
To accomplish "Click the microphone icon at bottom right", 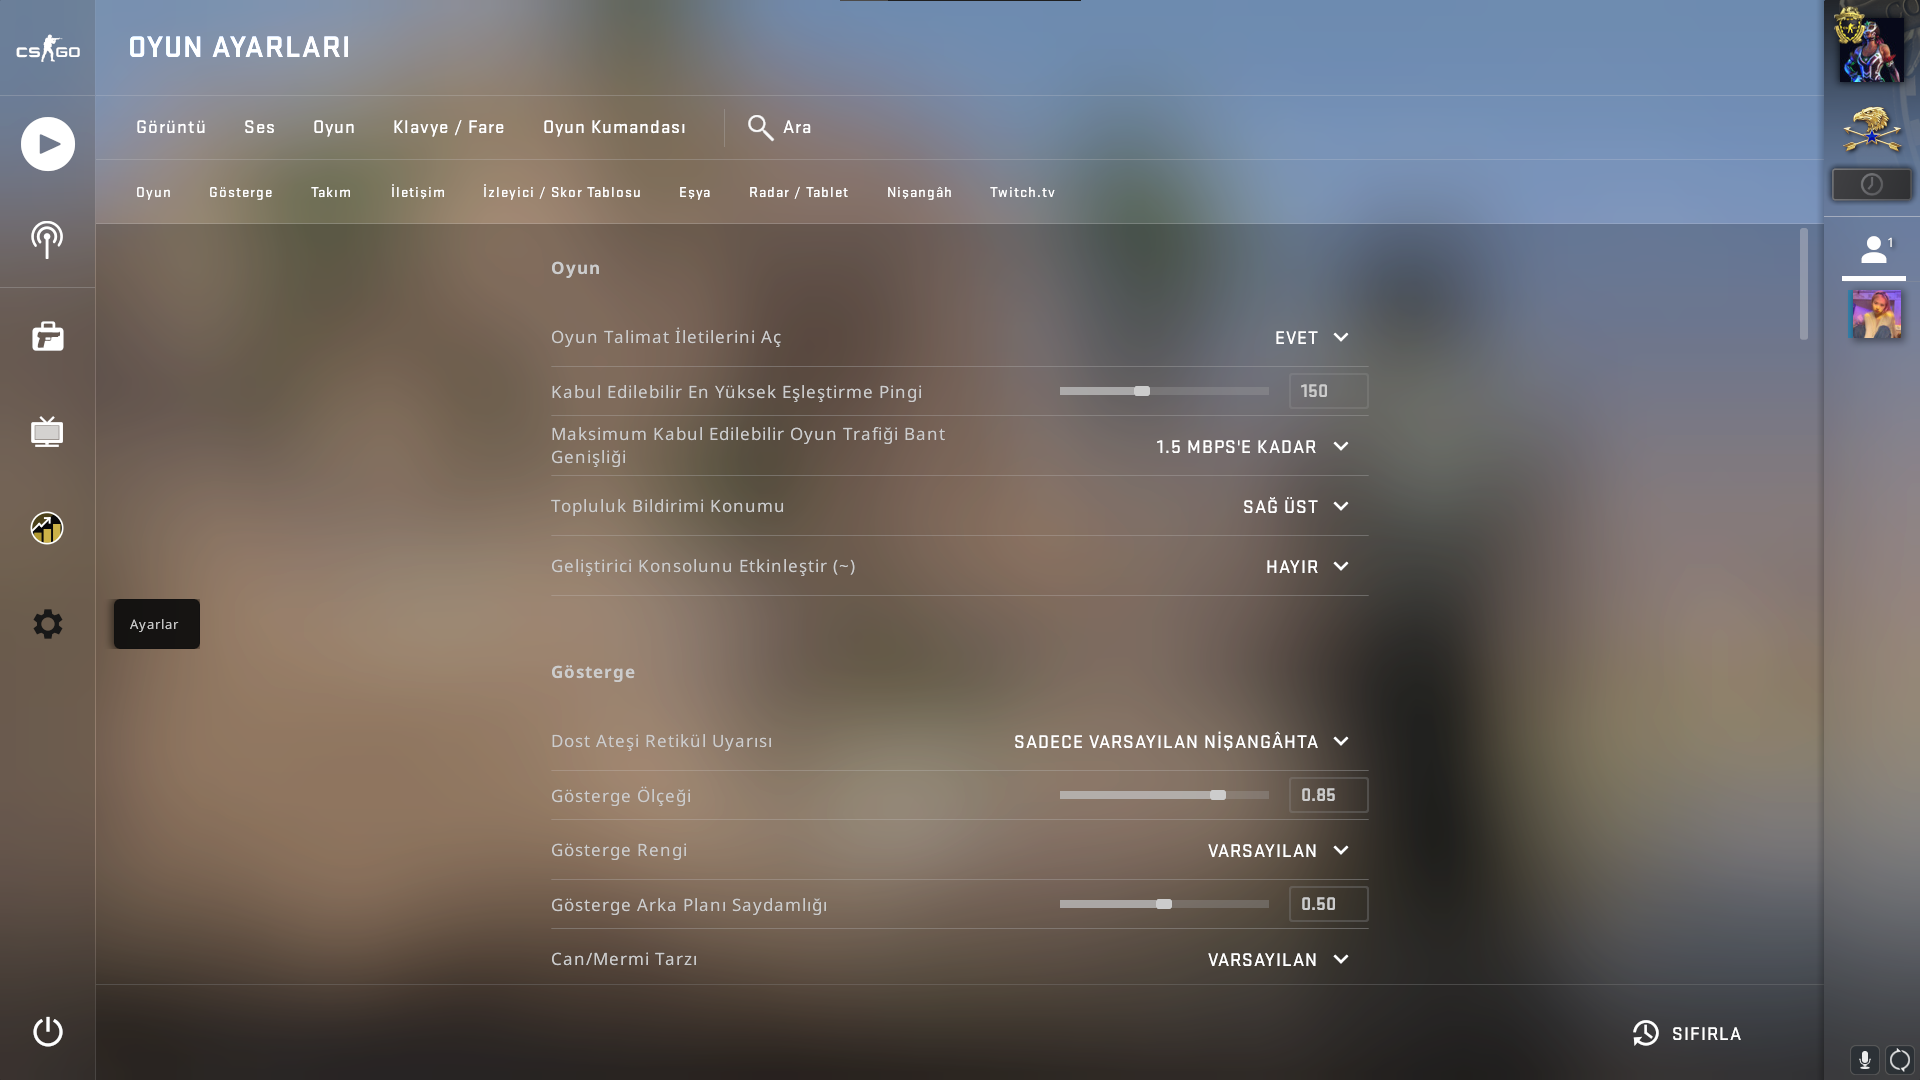I will point(1864,1060).
